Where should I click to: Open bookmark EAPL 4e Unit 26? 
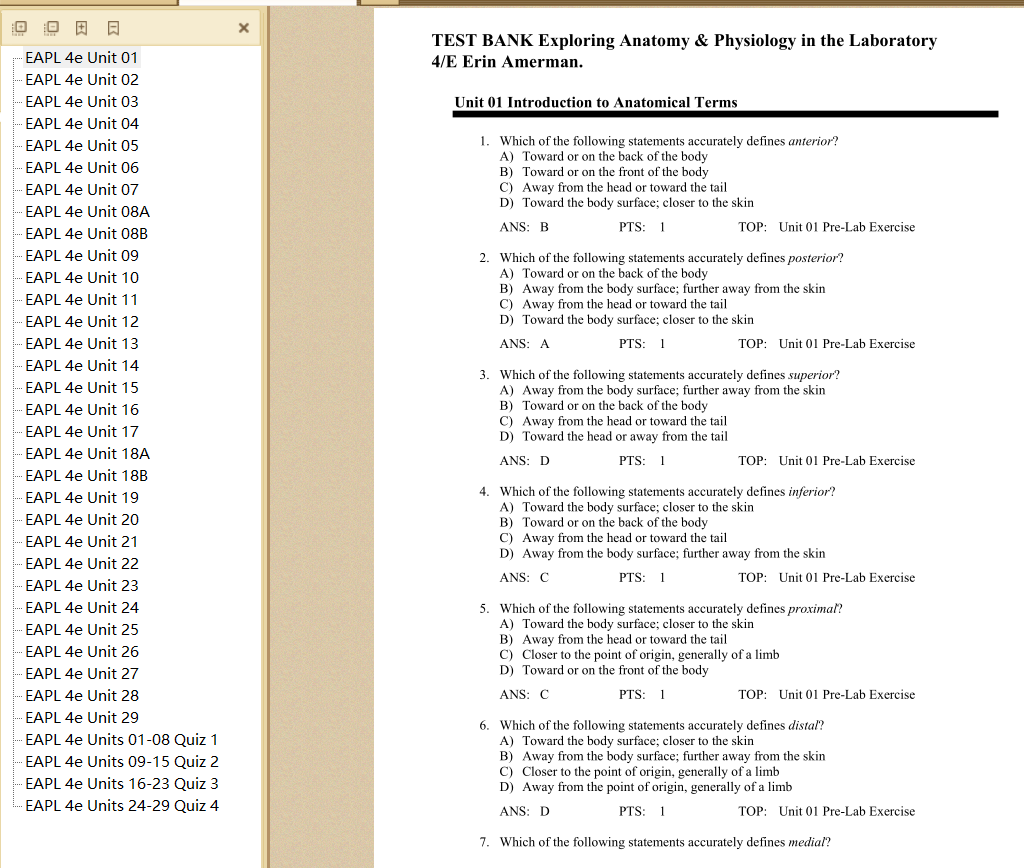pos(82,651)
